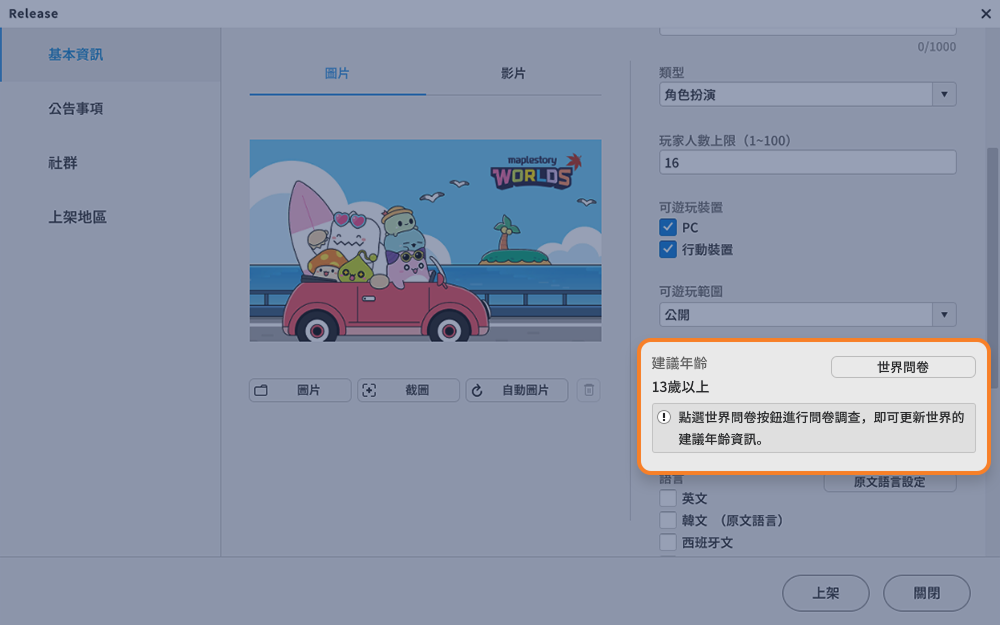
Task: Click the folder icon on 圖片 button
Action: point(261,390)
